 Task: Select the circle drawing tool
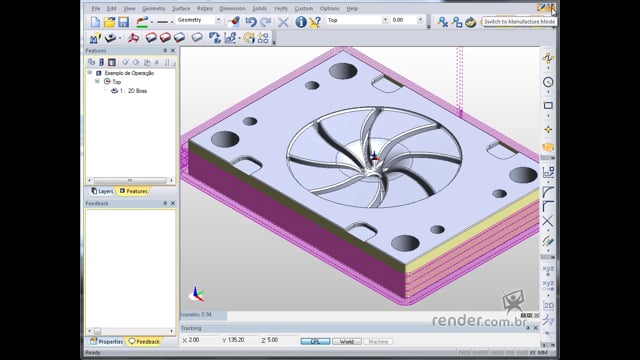point(548,82)
